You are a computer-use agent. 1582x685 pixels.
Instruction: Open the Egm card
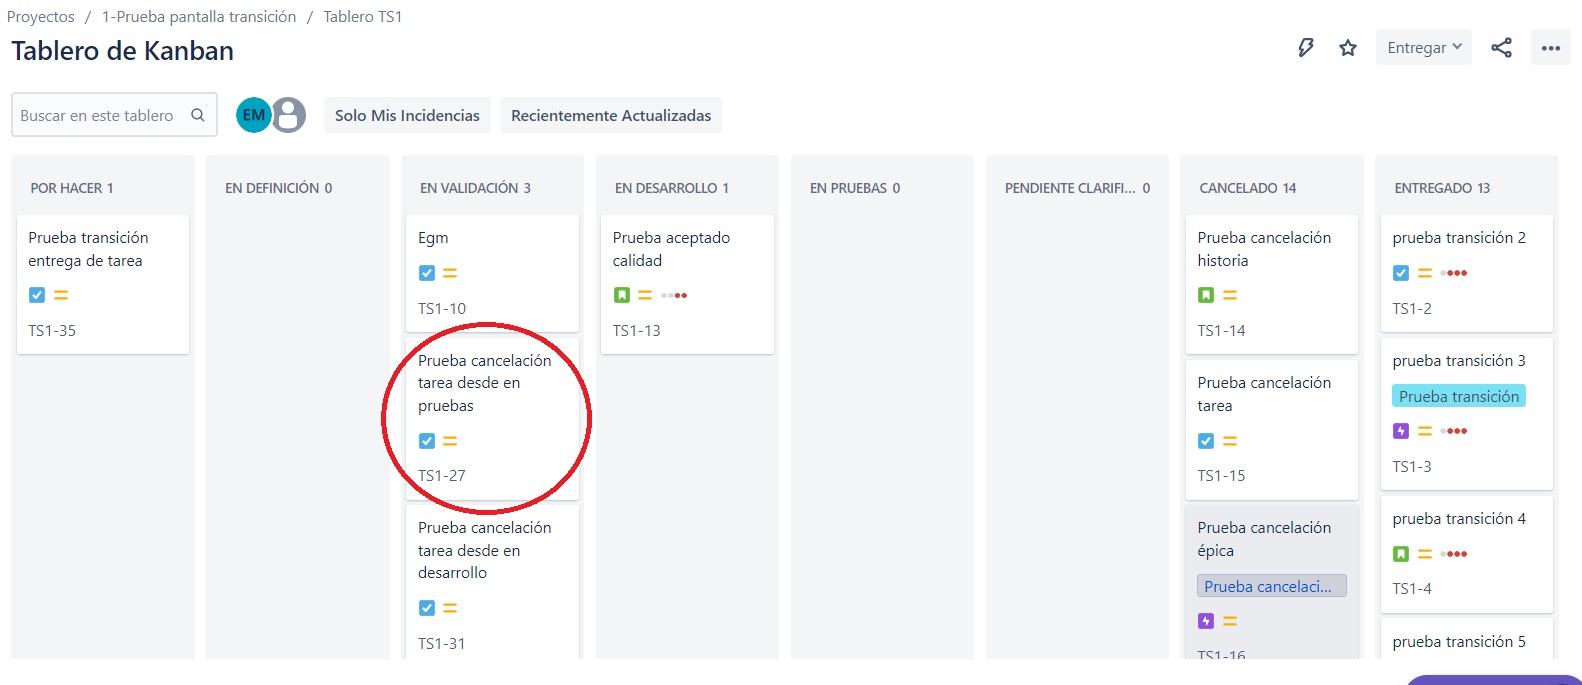click(492, 273)
